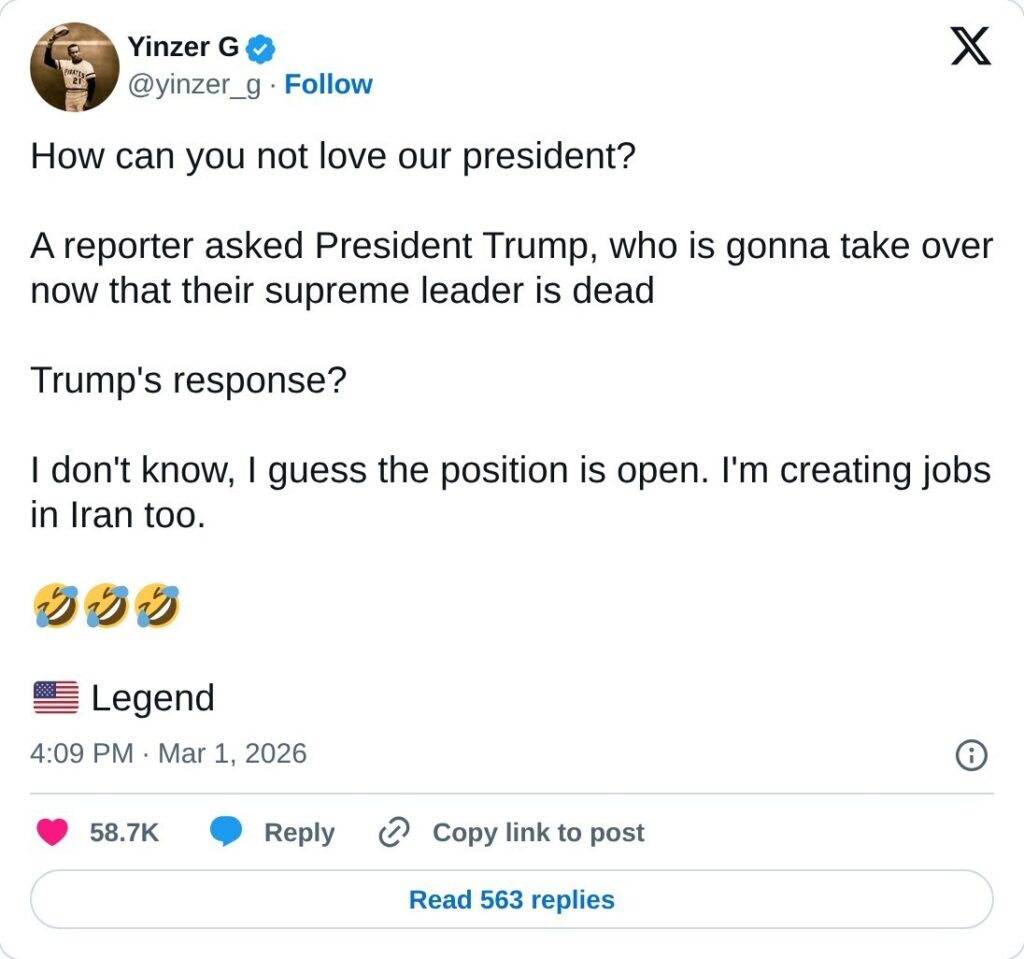The image size is (1024, 959).
Task: Open Yinzer G's profile picture
Action: tap(75, 67)
